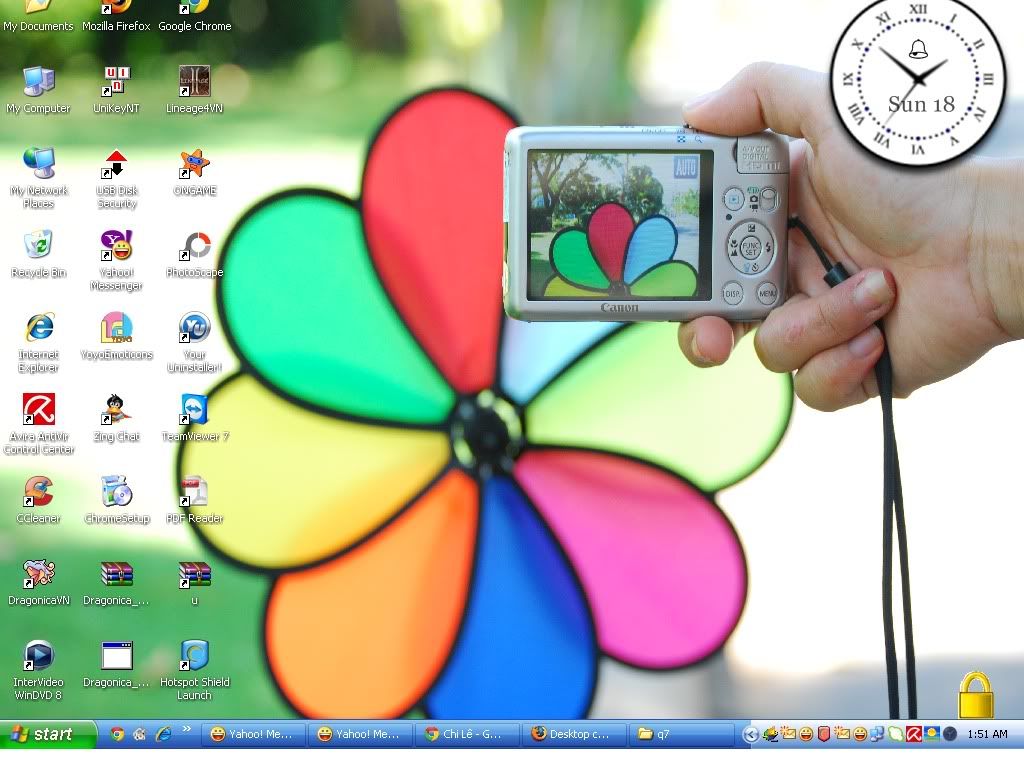Image resolution: width=1024 pixels, height=768 pixels.
Task: Launch Internet Explorer from quick launch
Action: click(162, 734)
